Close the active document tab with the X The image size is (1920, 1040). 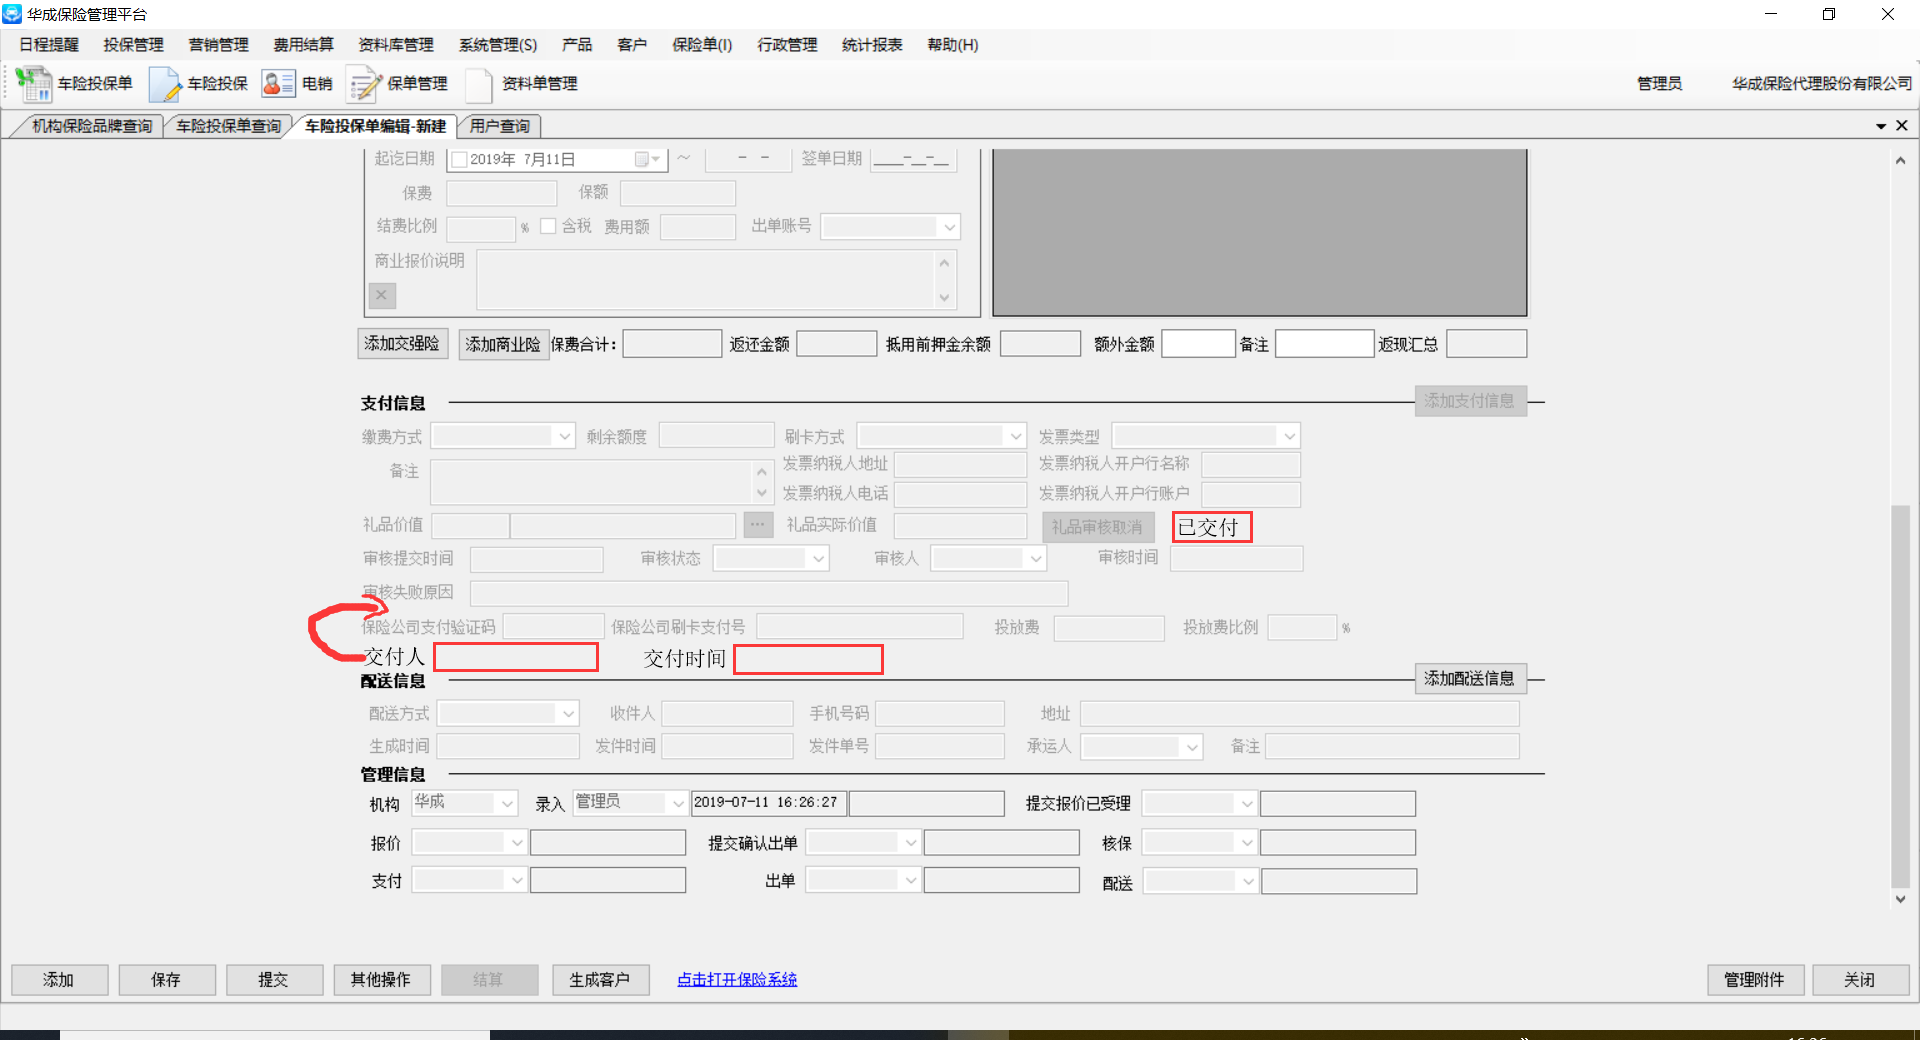(1902, 125)
